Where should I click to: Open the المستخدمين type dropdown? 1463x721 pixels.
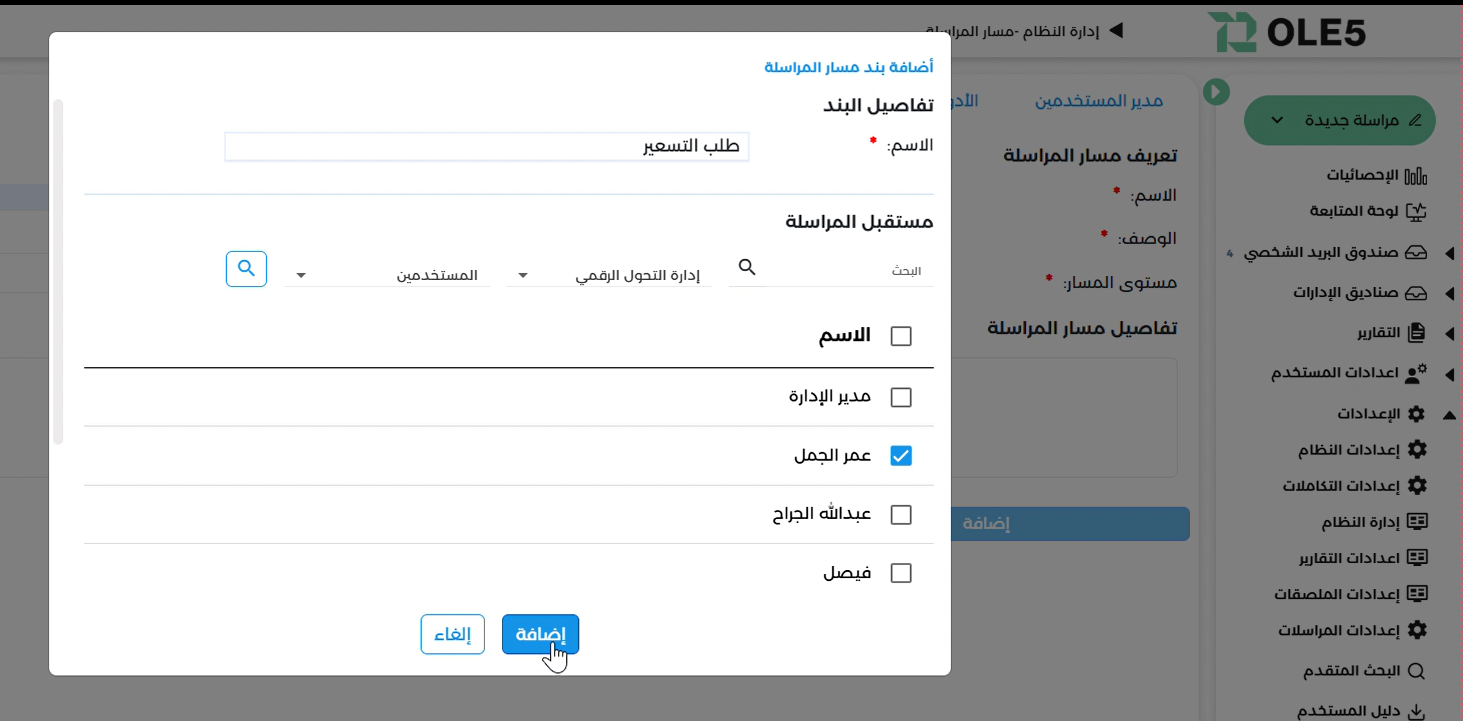coord(388,275)
